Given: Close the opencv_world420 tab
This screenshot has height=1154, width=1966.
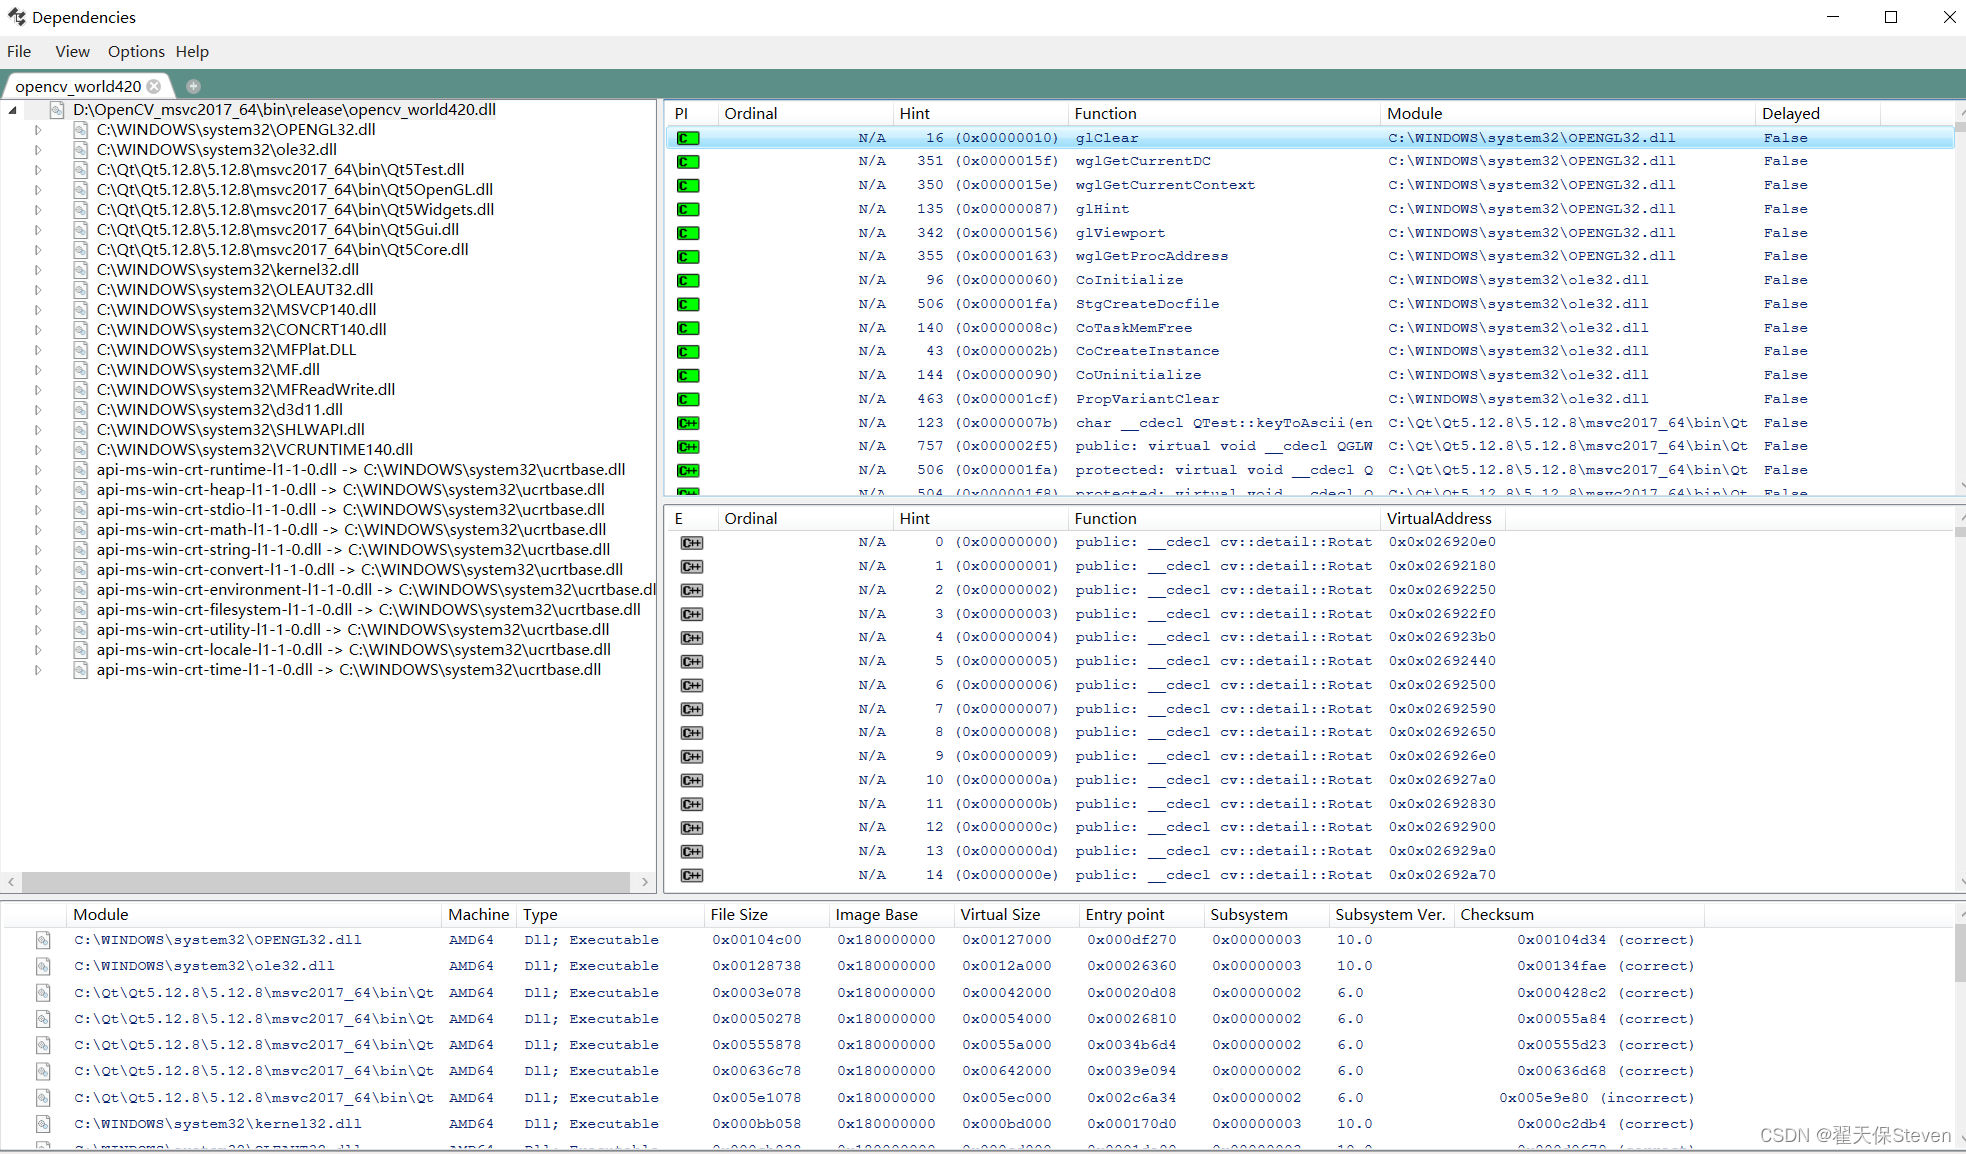Looking at the screenshot, I should pyautogui.click(x=154, y=86).
